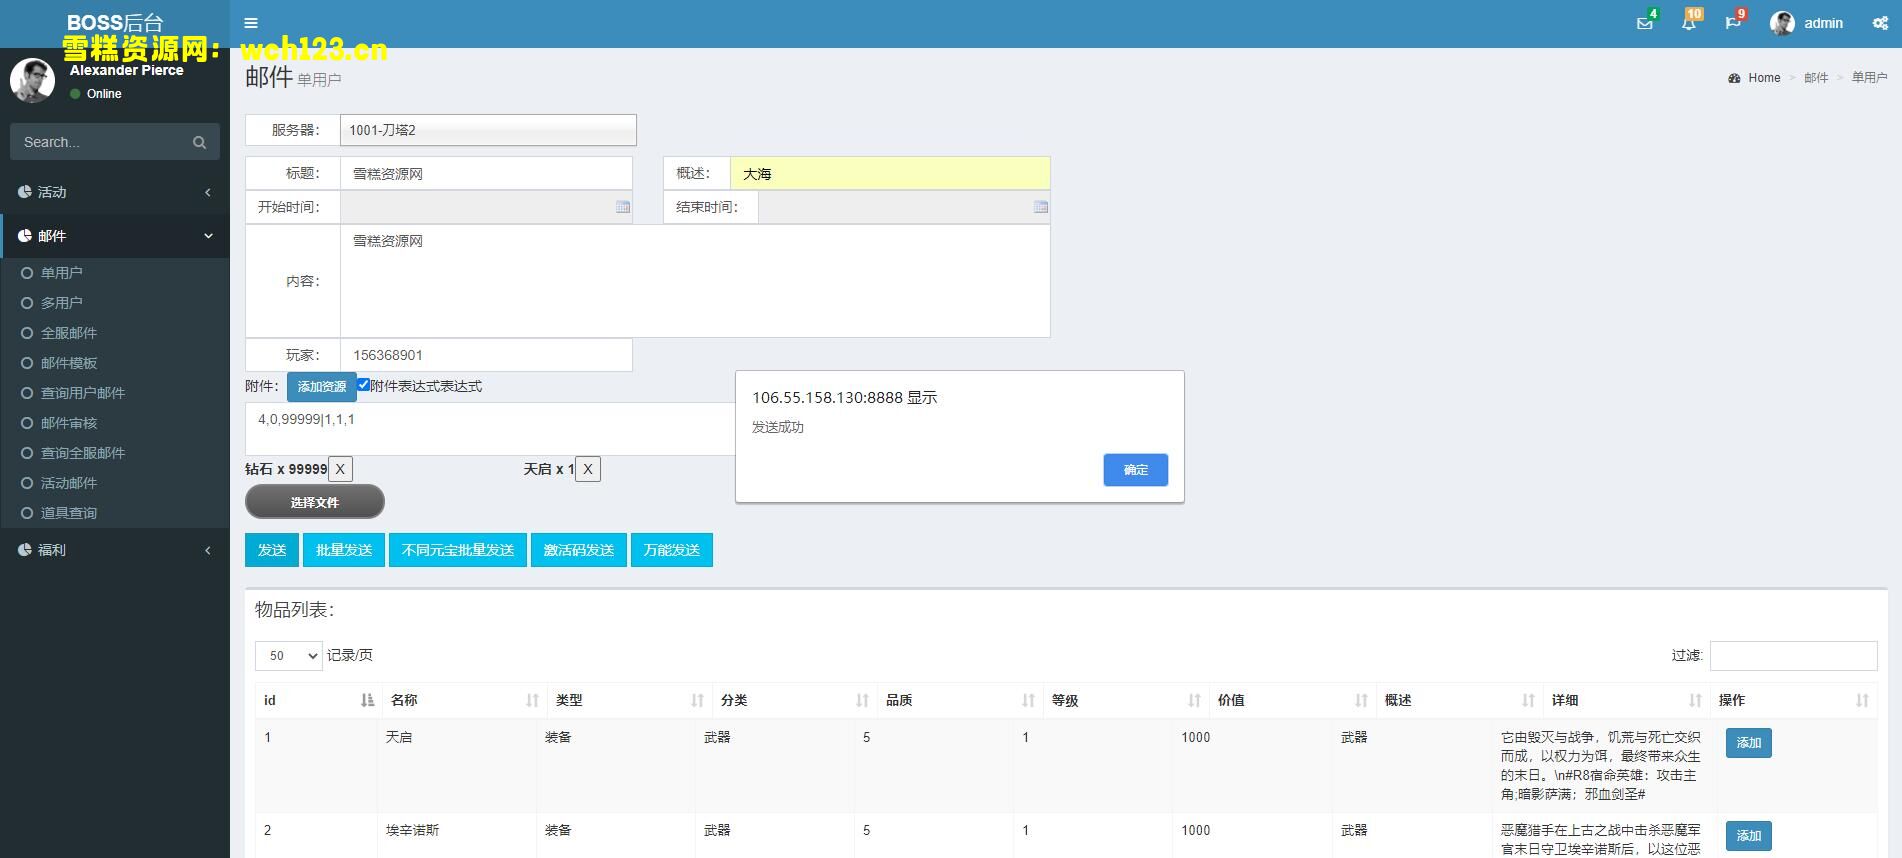
Task: Open the start time calendar icon
Action: [623, 207]
